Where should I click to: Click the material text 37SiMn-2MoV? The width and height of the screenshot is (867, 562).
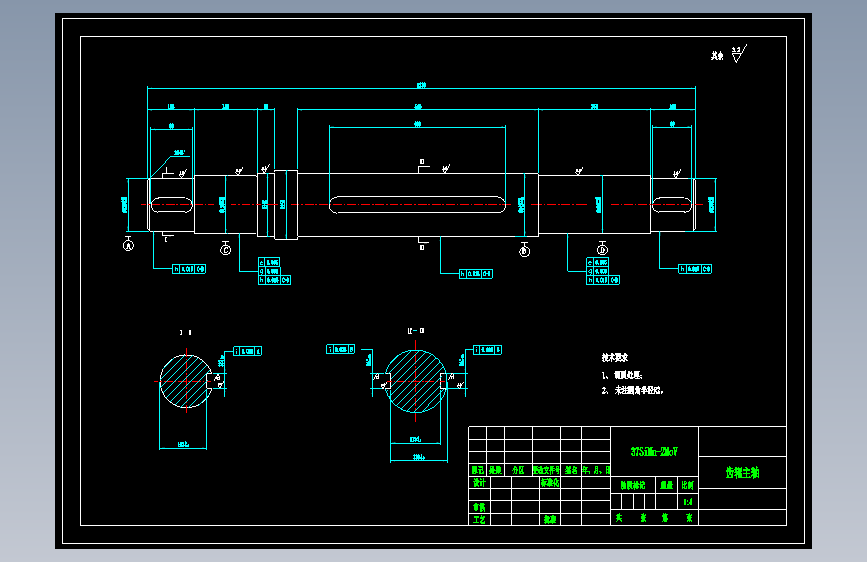(x=654, y=451)
